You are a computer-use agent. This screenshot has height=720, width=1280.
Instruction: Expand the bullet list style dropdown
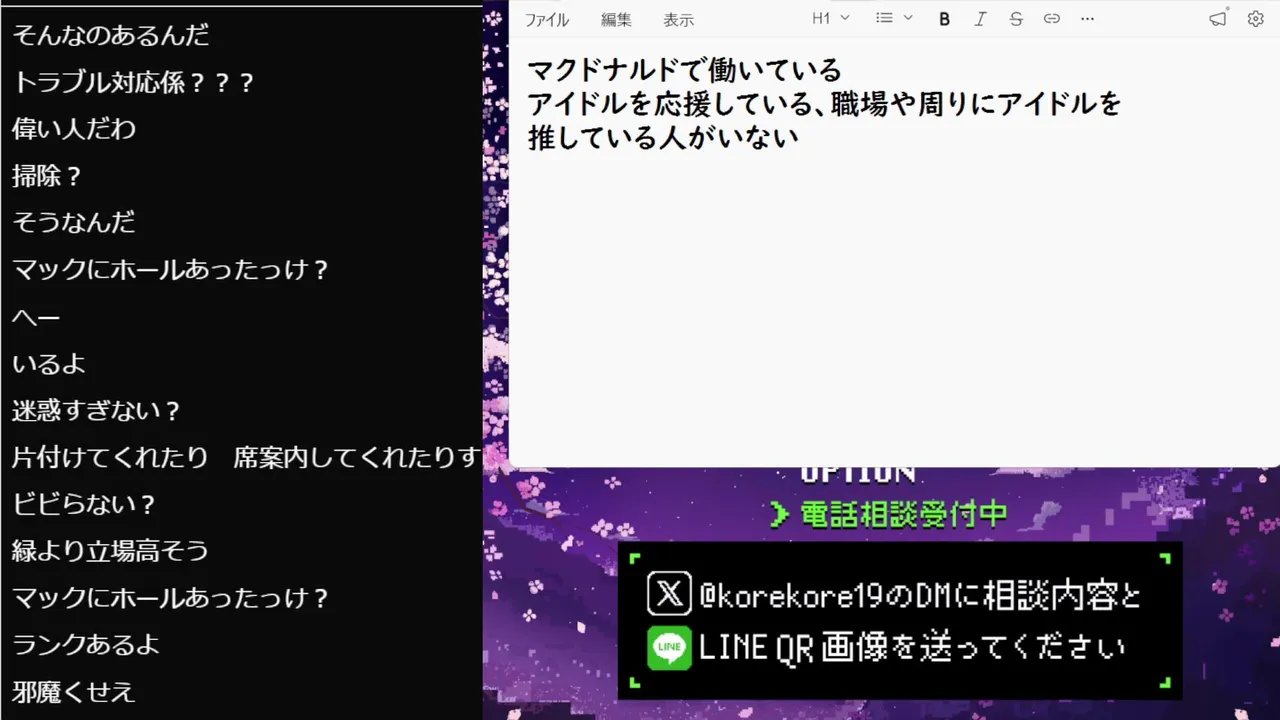pos(894,18)
